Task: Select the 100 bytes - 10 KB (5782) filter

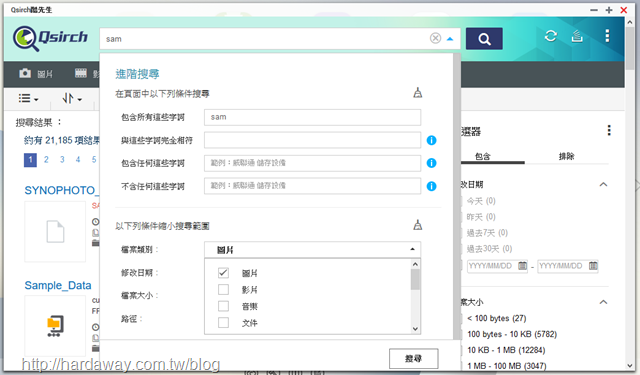Action: tap(512, 334)
